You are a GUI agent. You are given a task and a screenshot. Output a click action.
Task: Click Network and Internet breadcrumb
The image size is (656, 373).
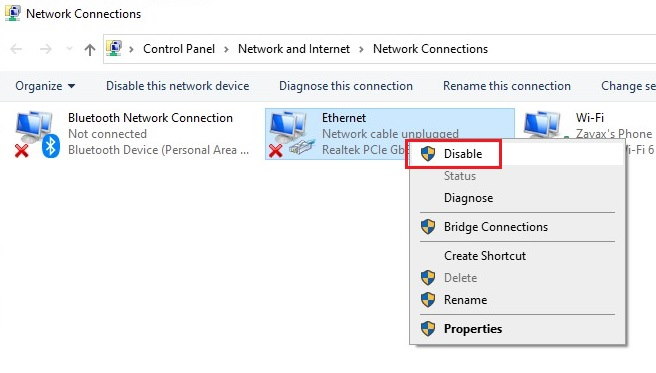294,49
